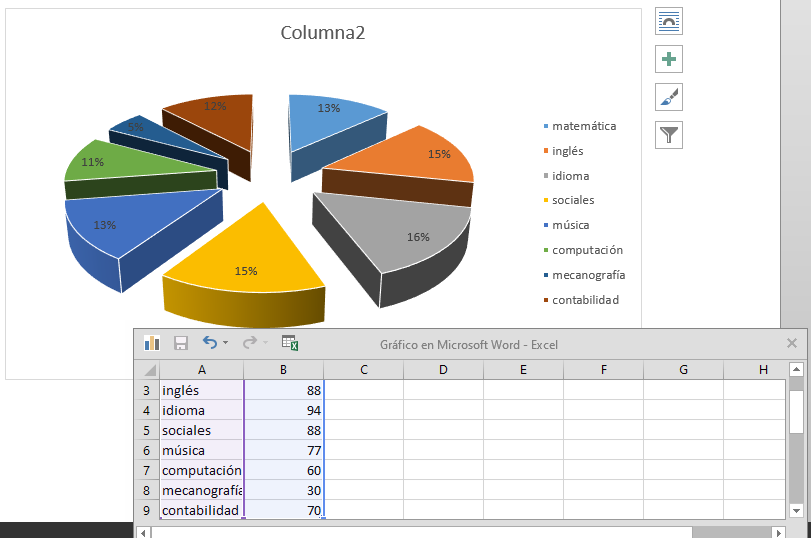Image resolution: width=811 pixels, height=538 pixels.
Task: Close the Gráfico en Microsoft Word window
Action: (791, 343)
